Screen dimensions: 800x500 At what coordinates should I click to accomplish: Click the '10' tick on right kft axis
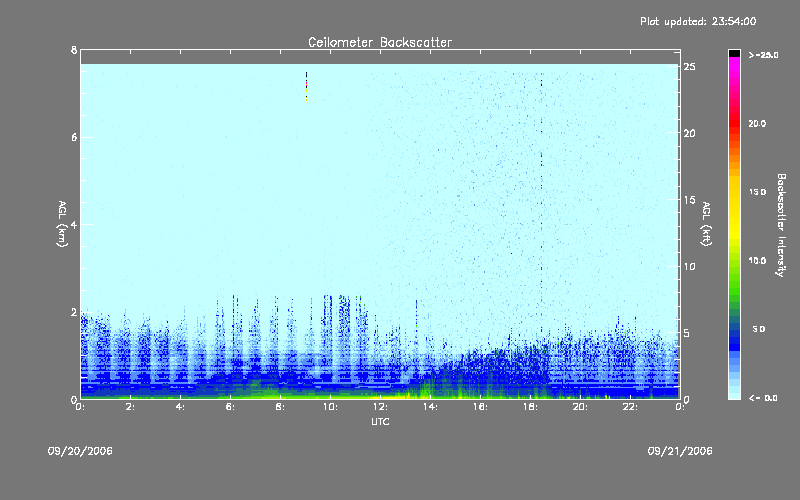[x=689, y=266]
